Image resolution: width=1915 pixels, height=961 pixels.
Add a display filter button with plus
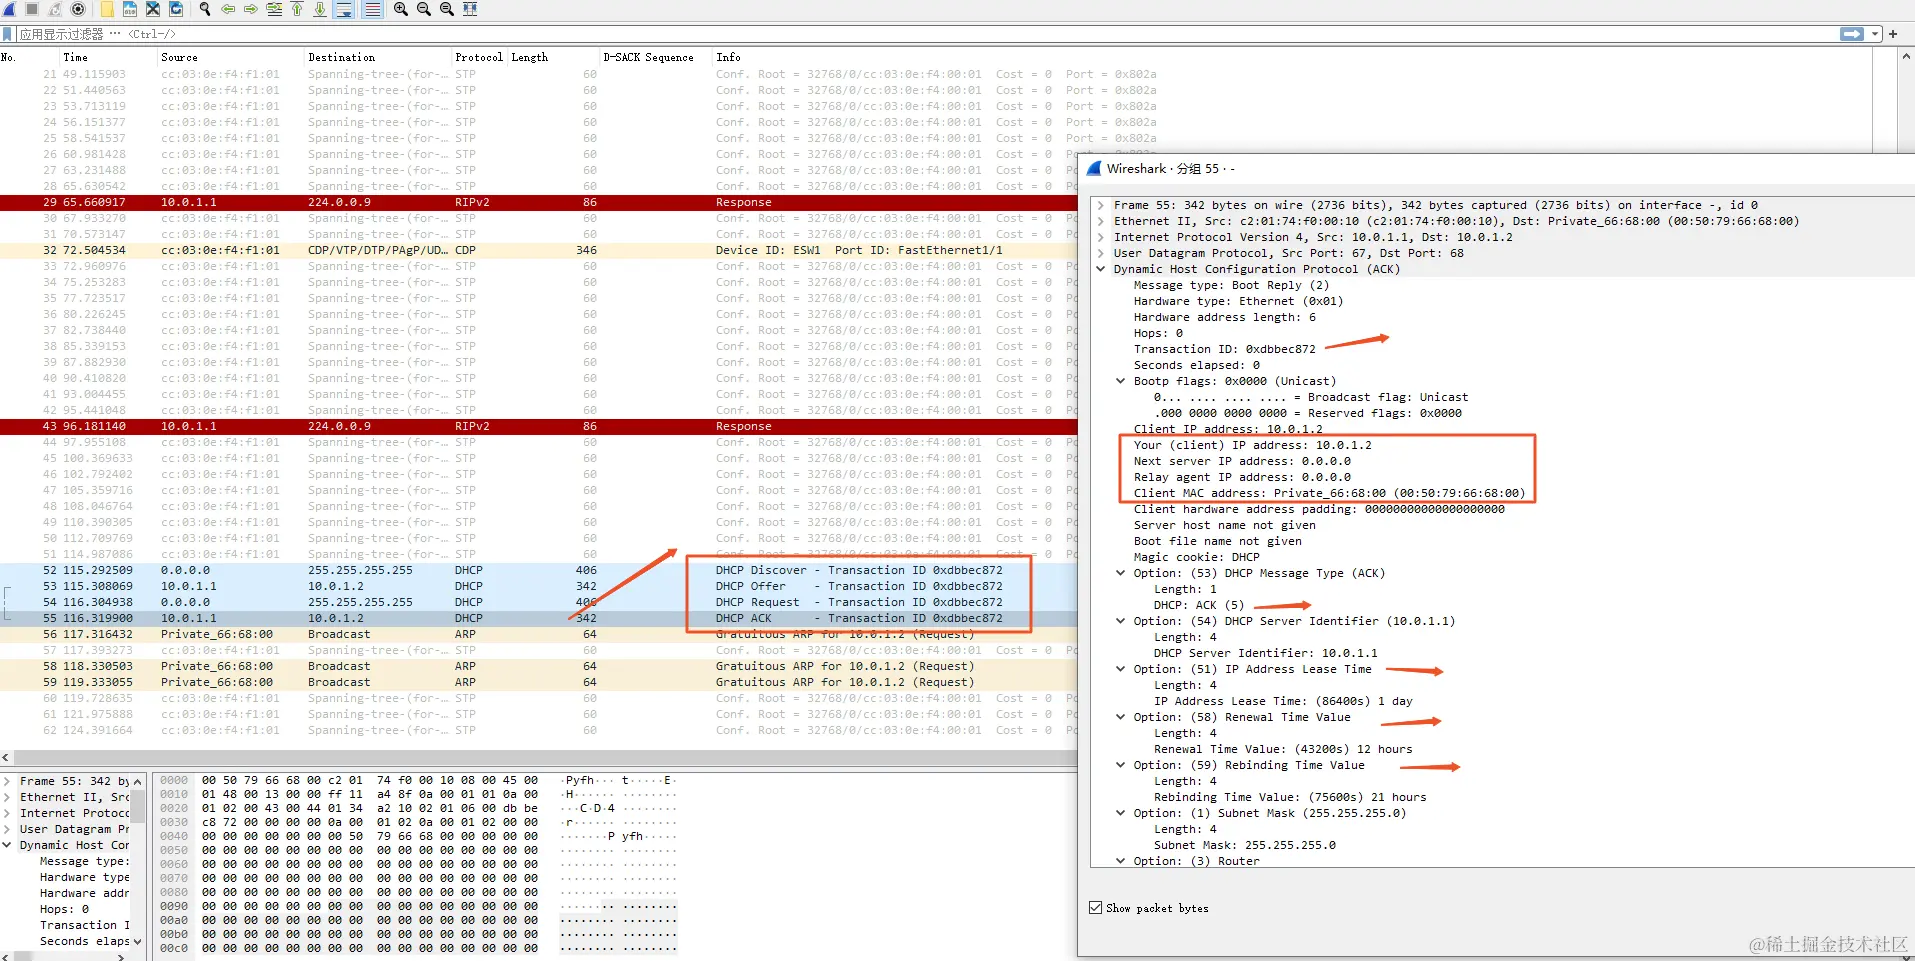1893,34
